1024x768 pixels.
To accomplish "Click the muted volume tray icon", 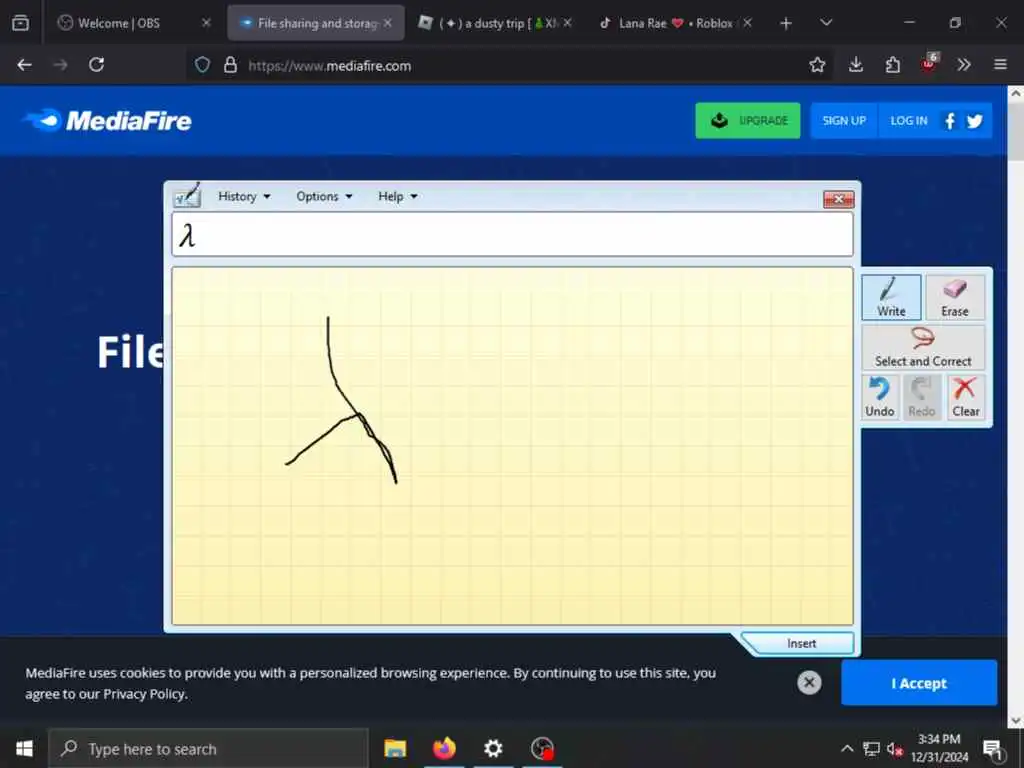I will pyautogui.click(x=895, y=748).
